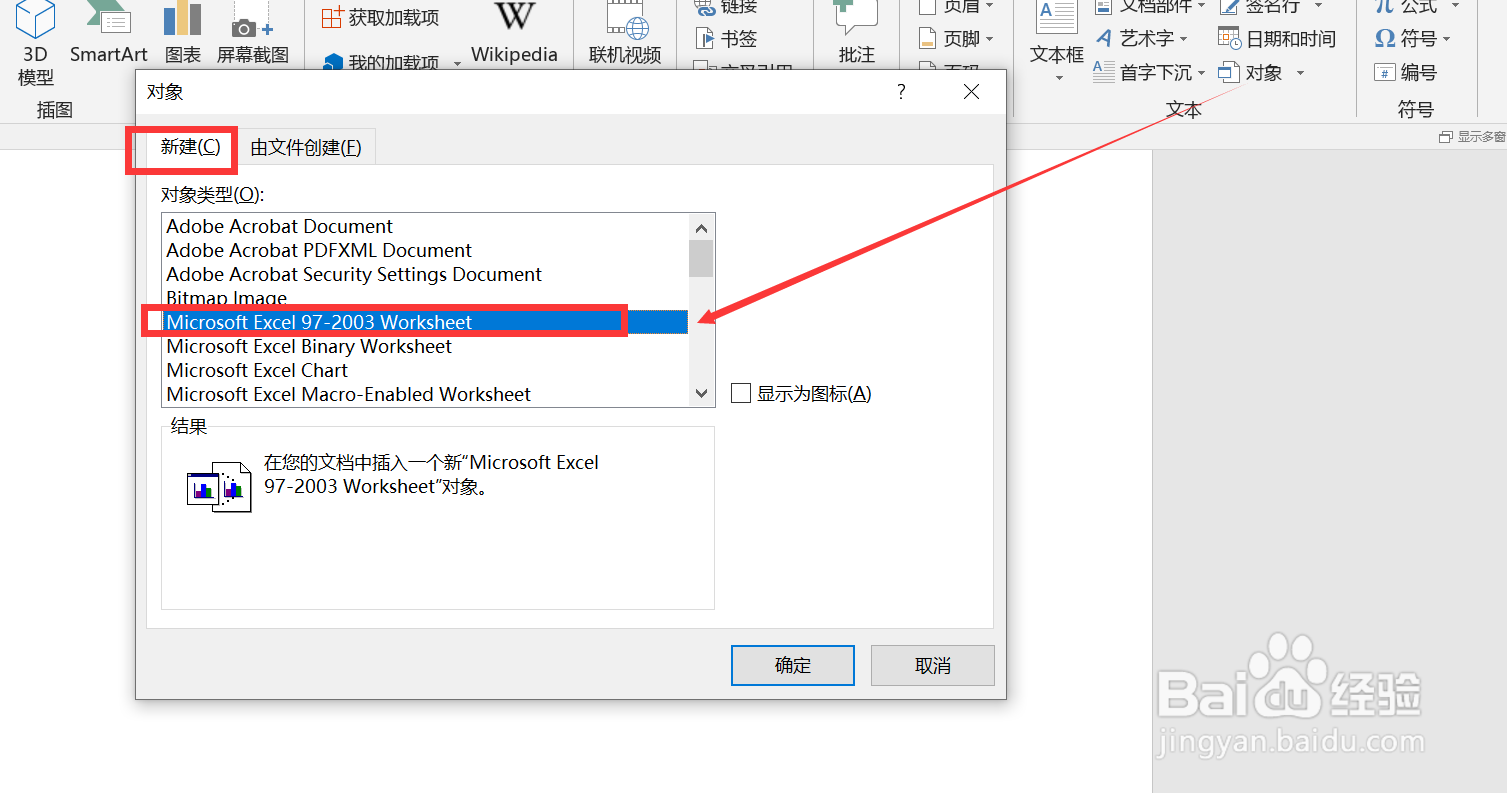Image resolution: width=1507 pixels, height=793 pixels.
Task: Cancel the dialog with 取消
Action: pos(933,665)
